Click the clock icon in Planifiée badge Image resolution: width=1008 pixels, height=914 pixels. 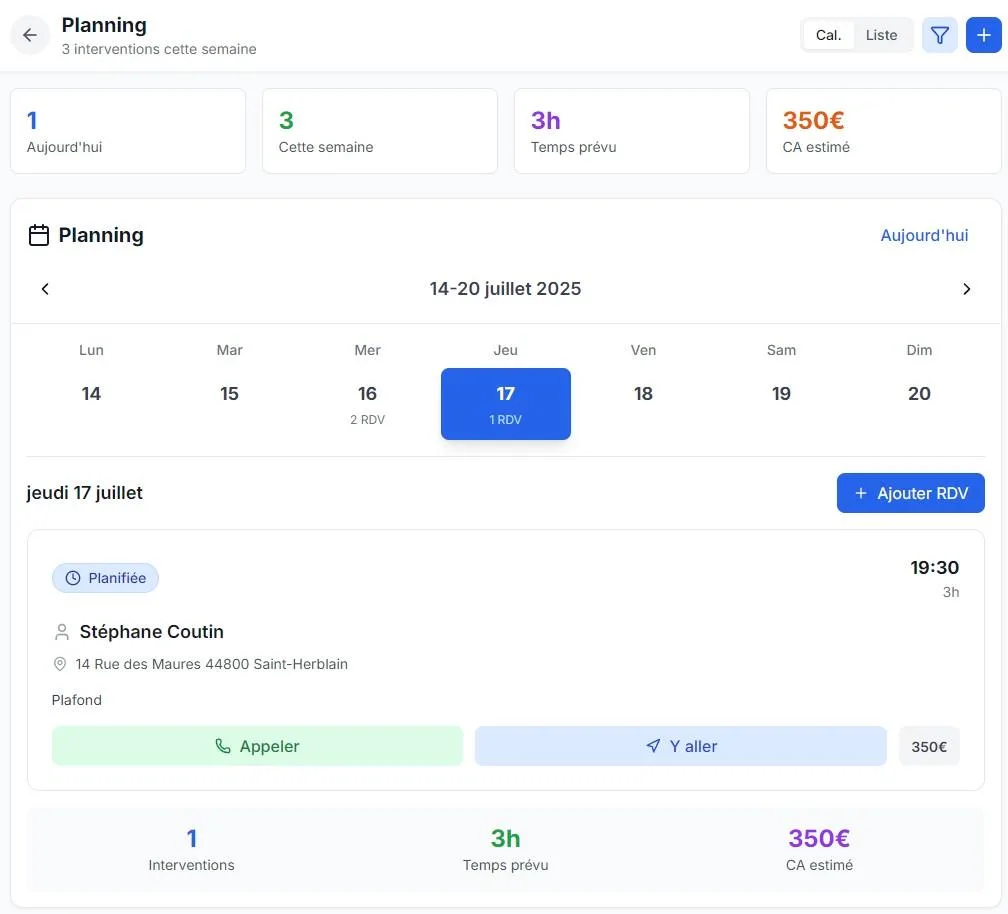[x=73, y=578]
